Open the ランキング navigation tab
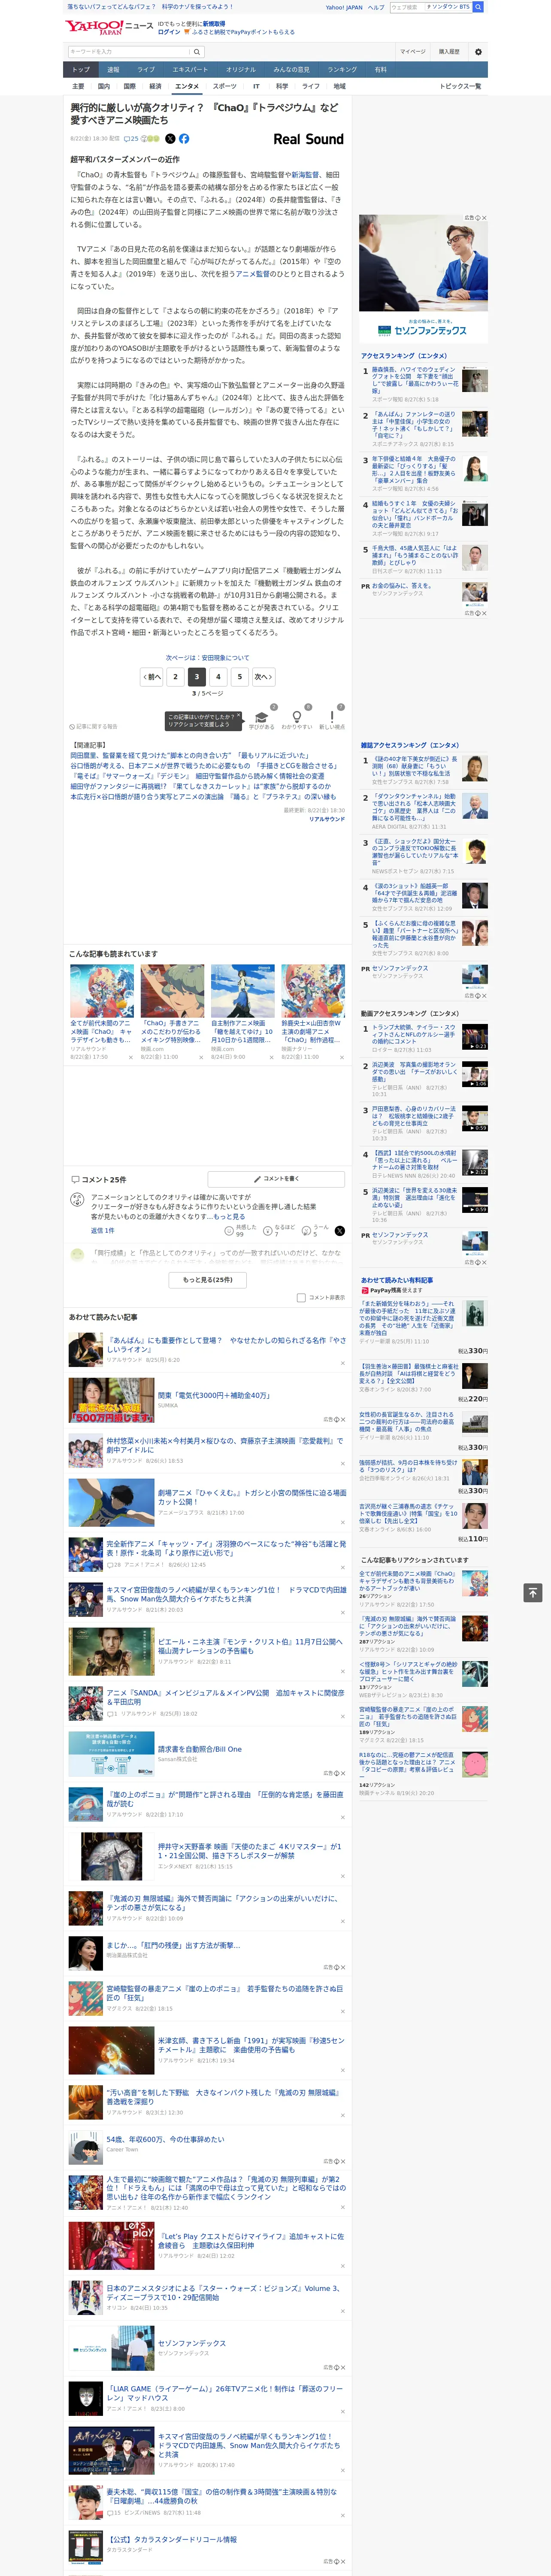 342,69
